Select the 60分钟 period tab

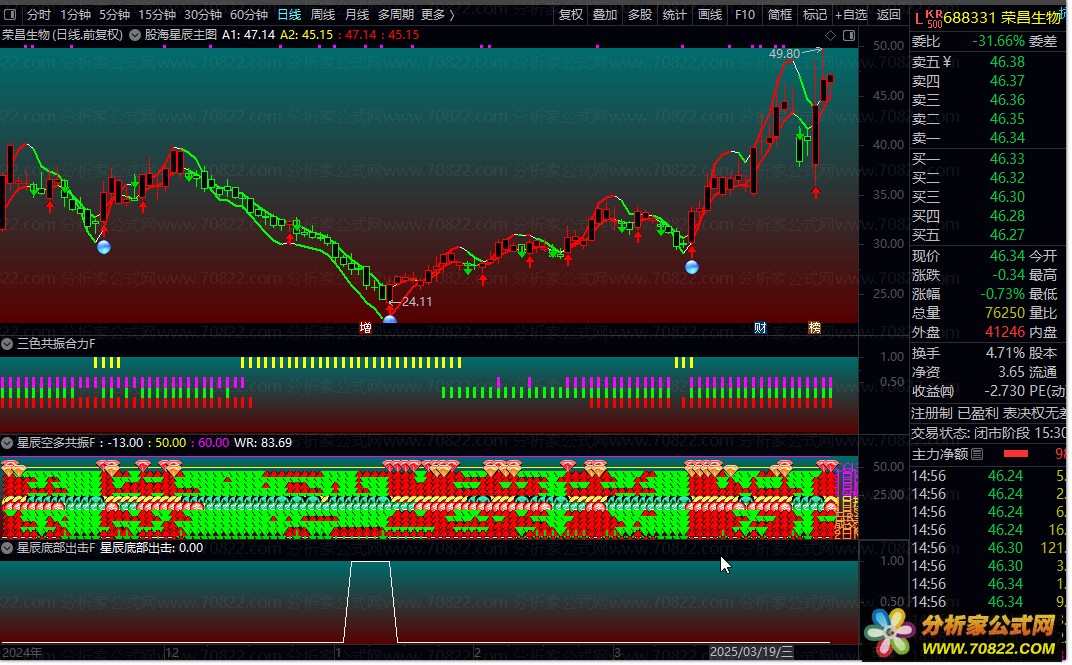249,14
